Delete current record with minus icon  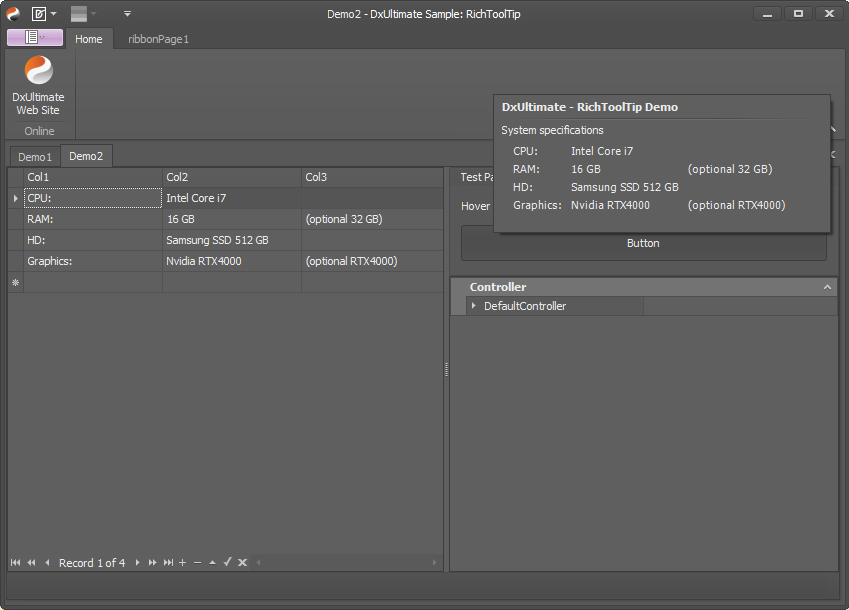click(198, 562)
